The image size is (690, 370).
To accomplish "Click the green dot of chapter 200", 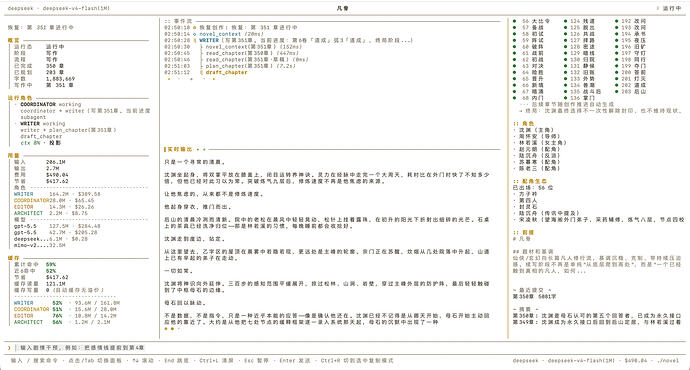I will (x=617, y=72).
